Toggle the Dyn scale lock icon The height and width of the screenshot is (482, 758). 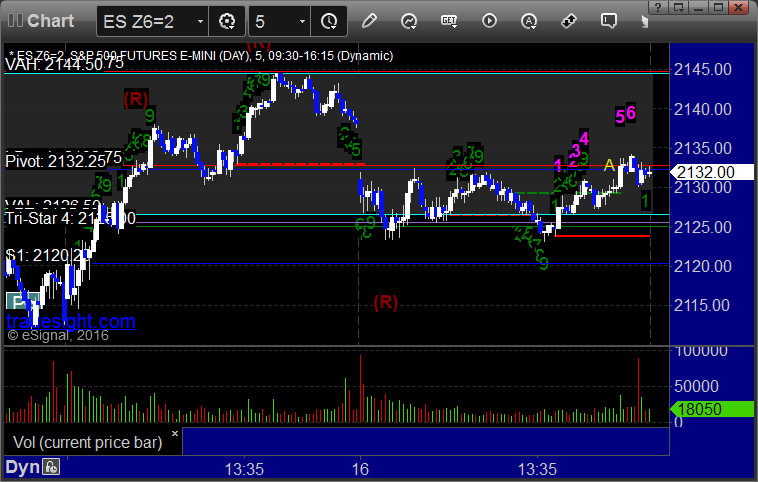click(51, 467)
